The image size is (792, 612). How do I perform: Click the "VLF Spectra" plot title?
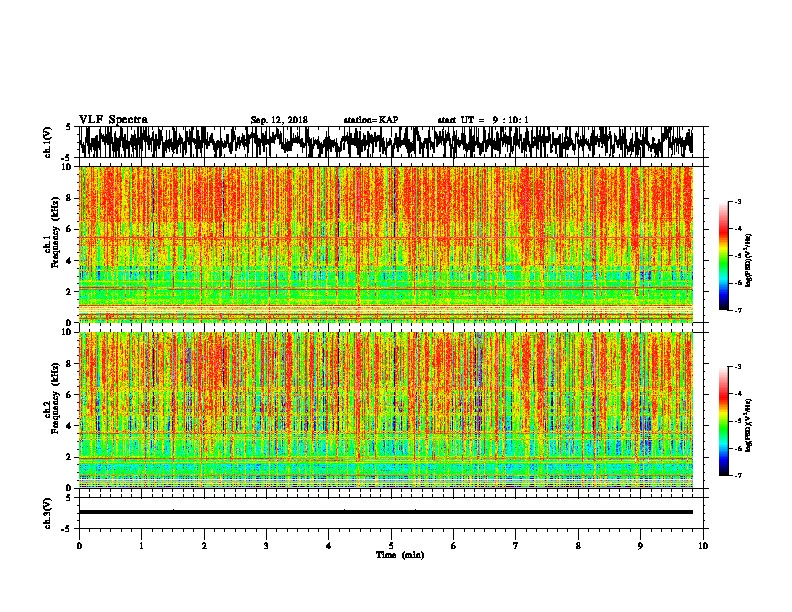(113, 120)
